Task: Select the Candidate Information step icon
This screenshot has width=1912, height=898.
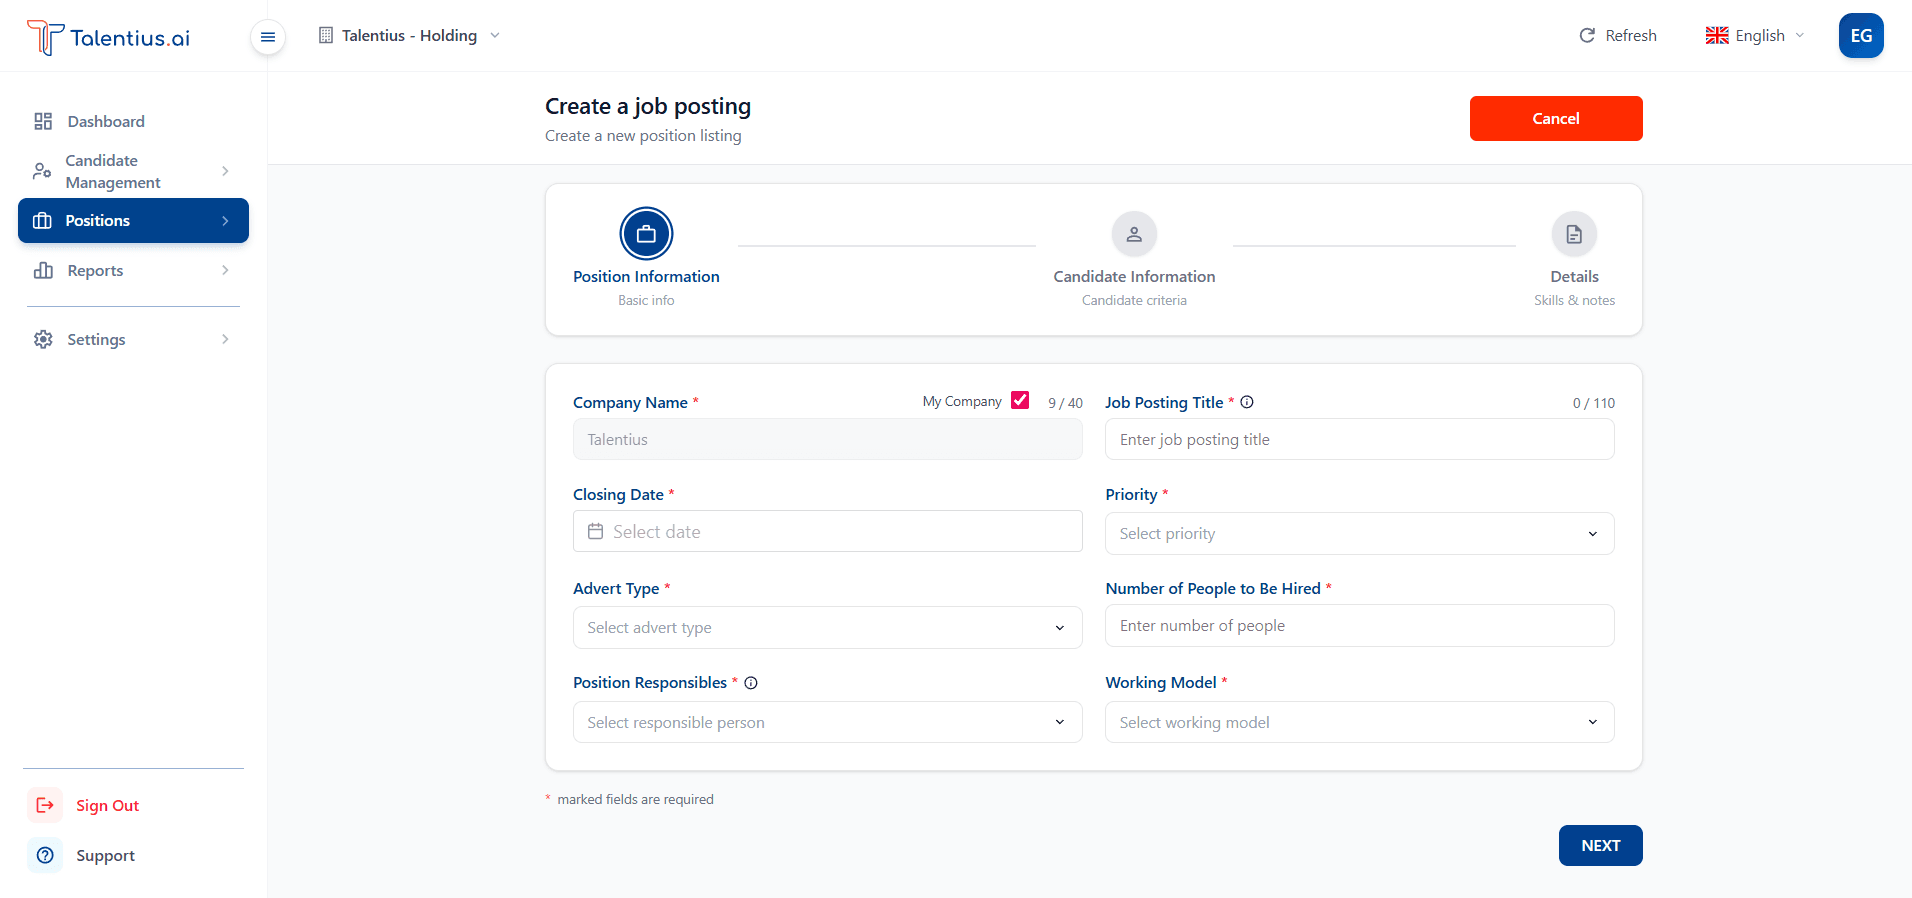Action: [1134, 234]
